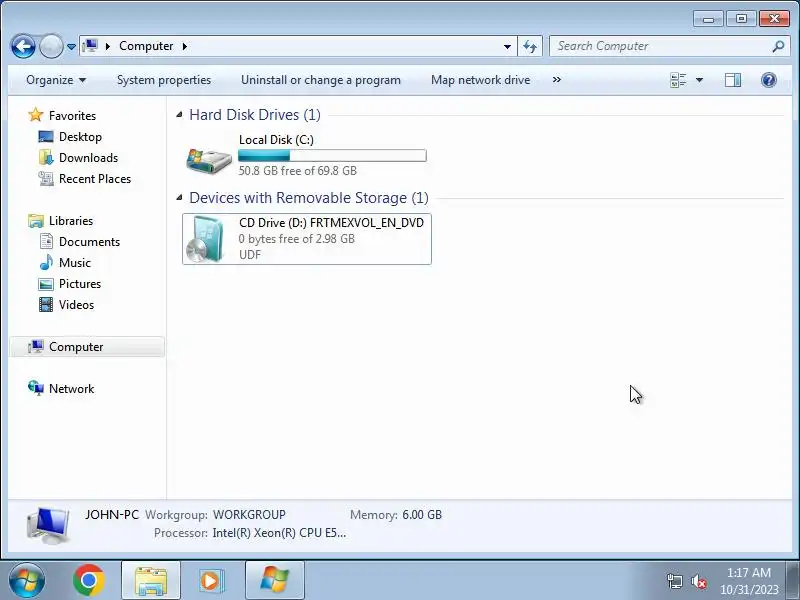
Task: Open the view options dropdown arrow
Action: click(x=699, y=80)
